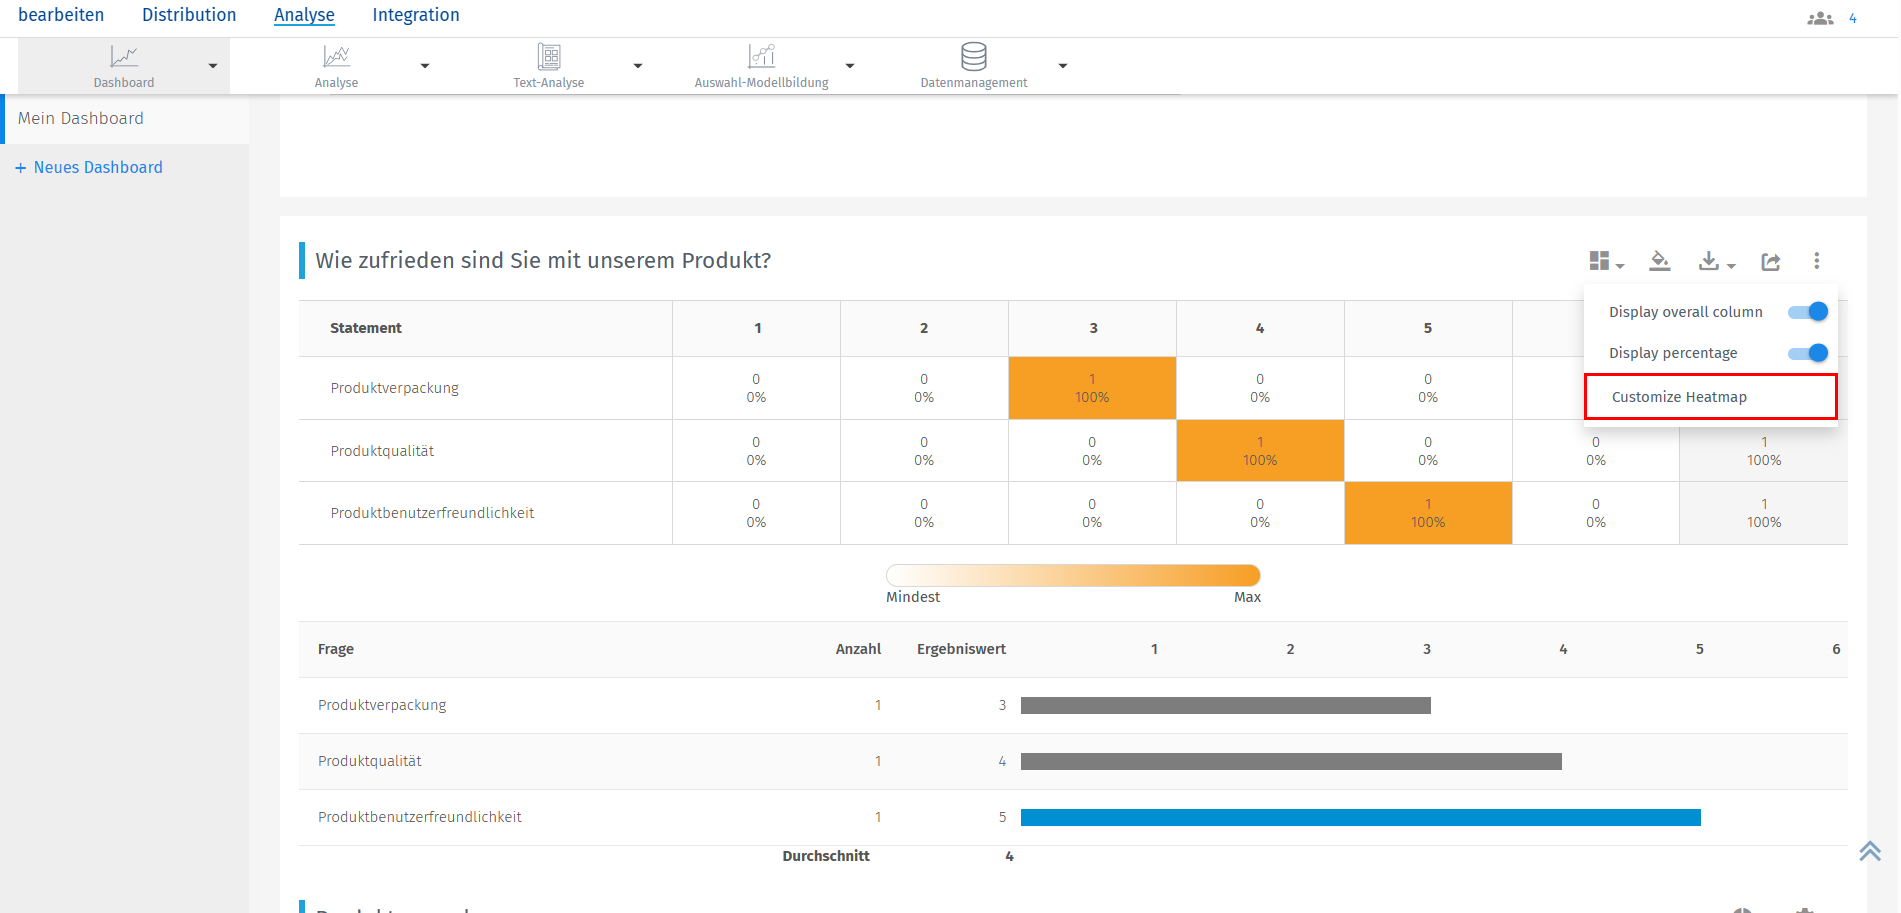Open the download options dropdown

1716,261
